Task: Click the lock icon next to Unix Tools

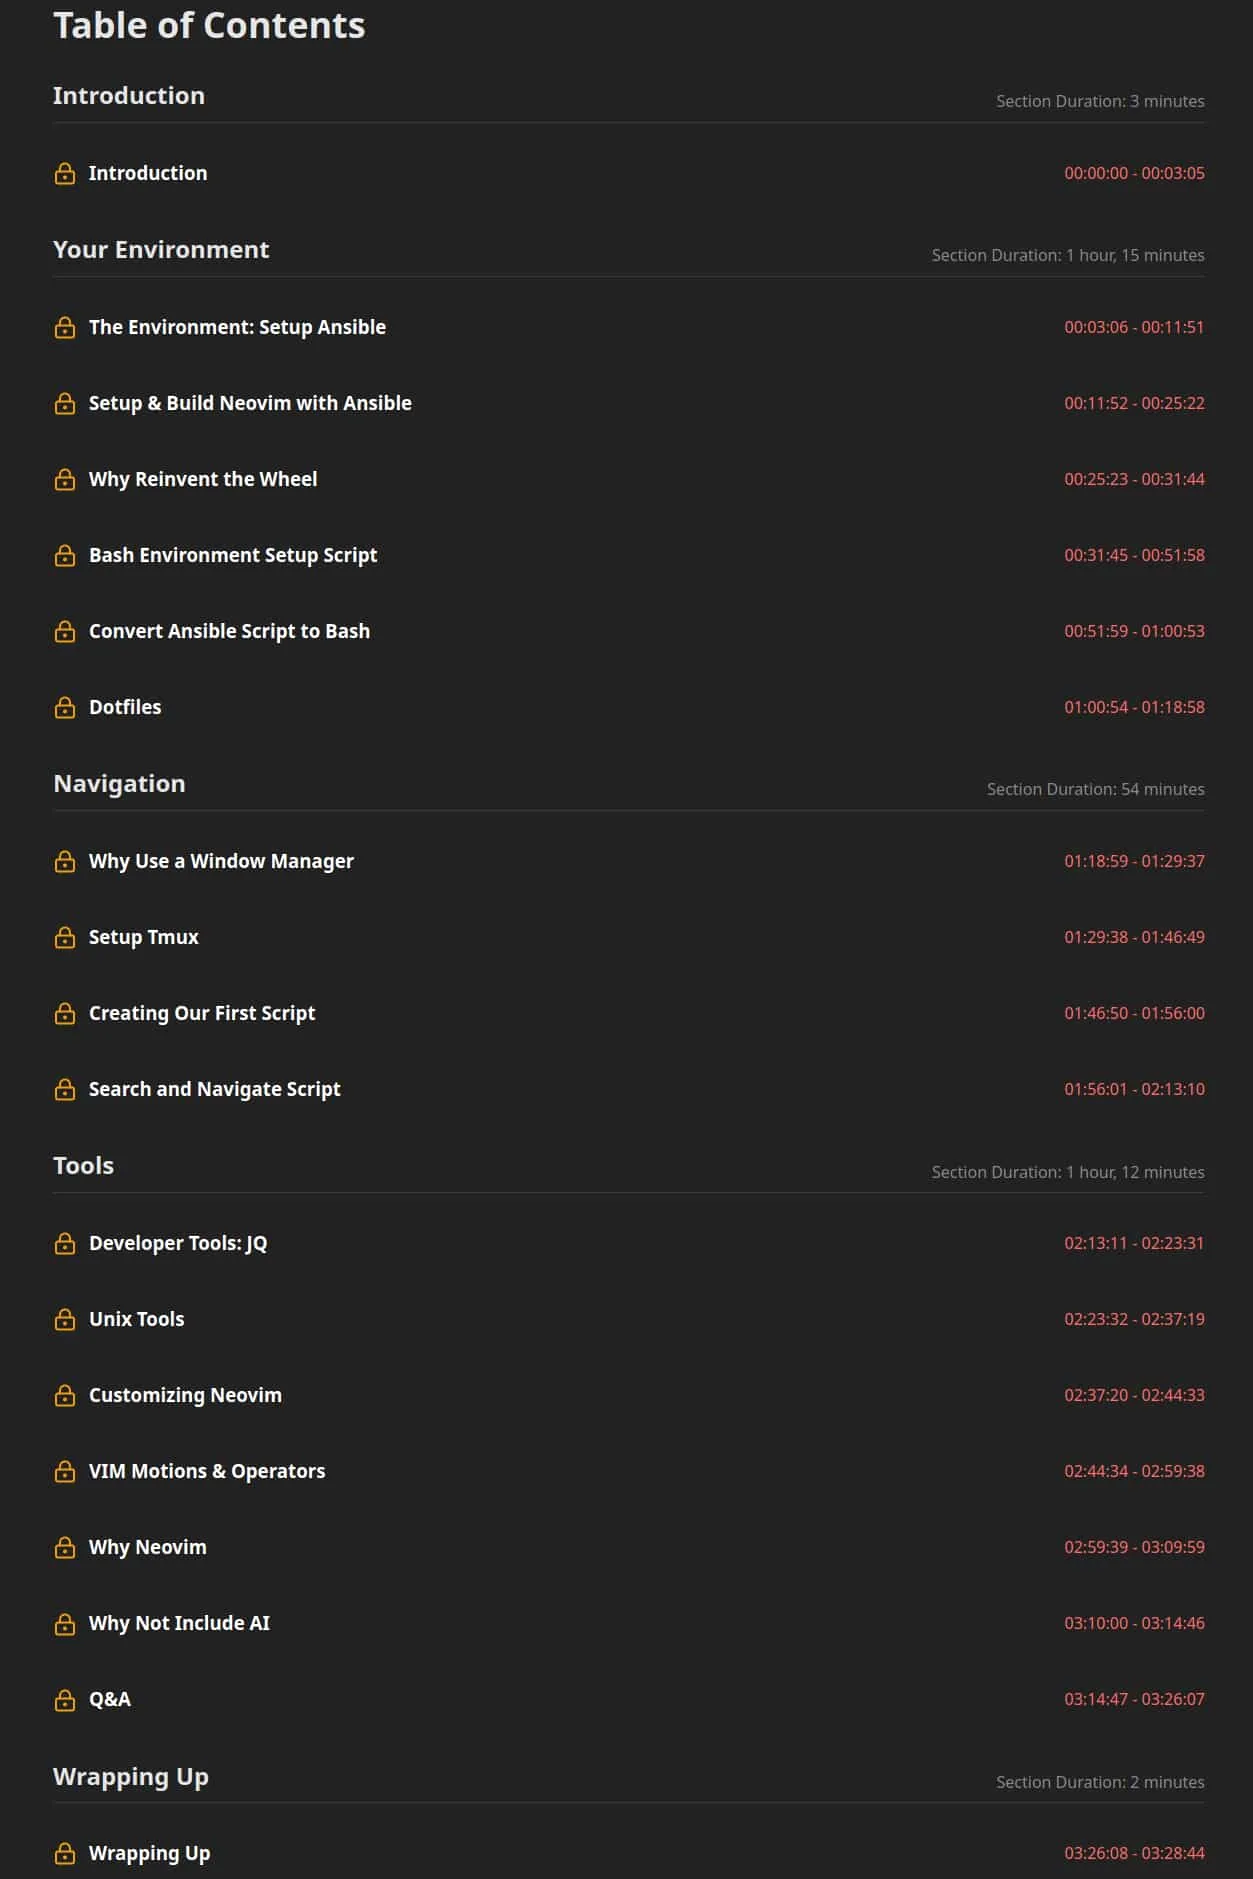Action: [x=65, y=1320]
